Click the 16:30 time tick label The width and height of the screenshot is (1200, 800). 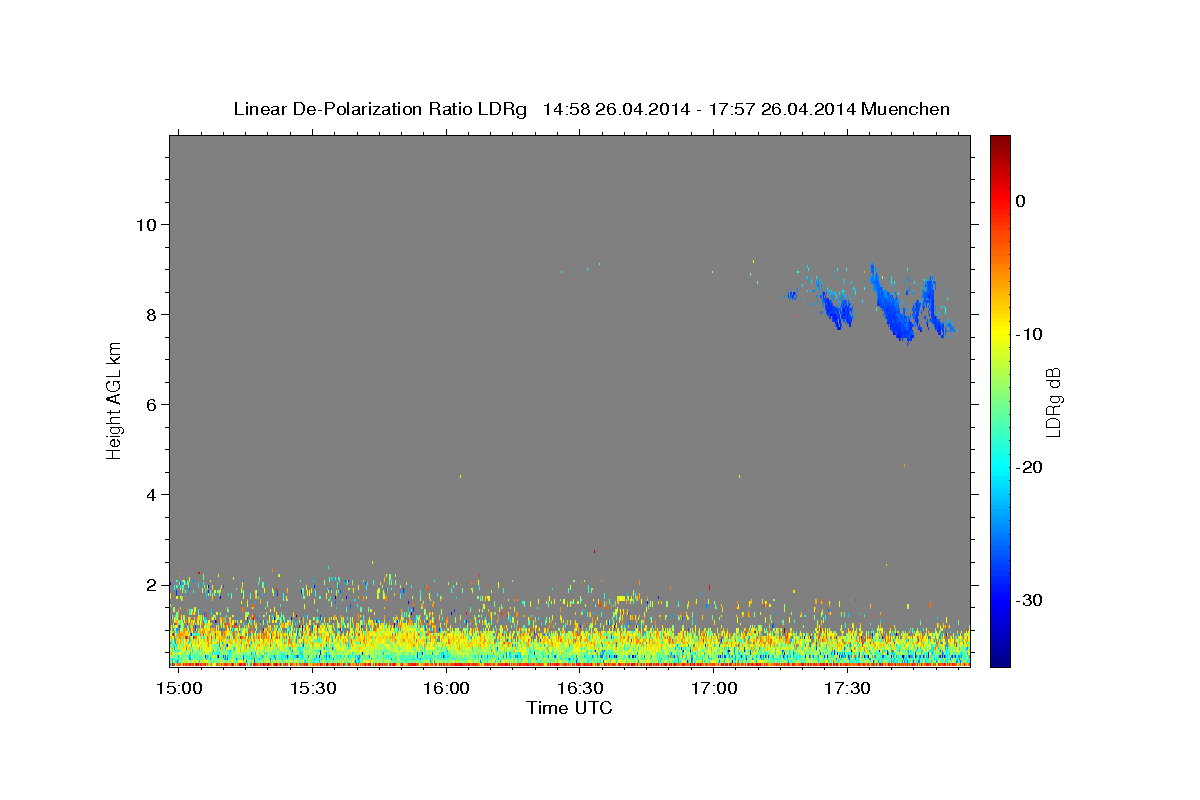580,689
